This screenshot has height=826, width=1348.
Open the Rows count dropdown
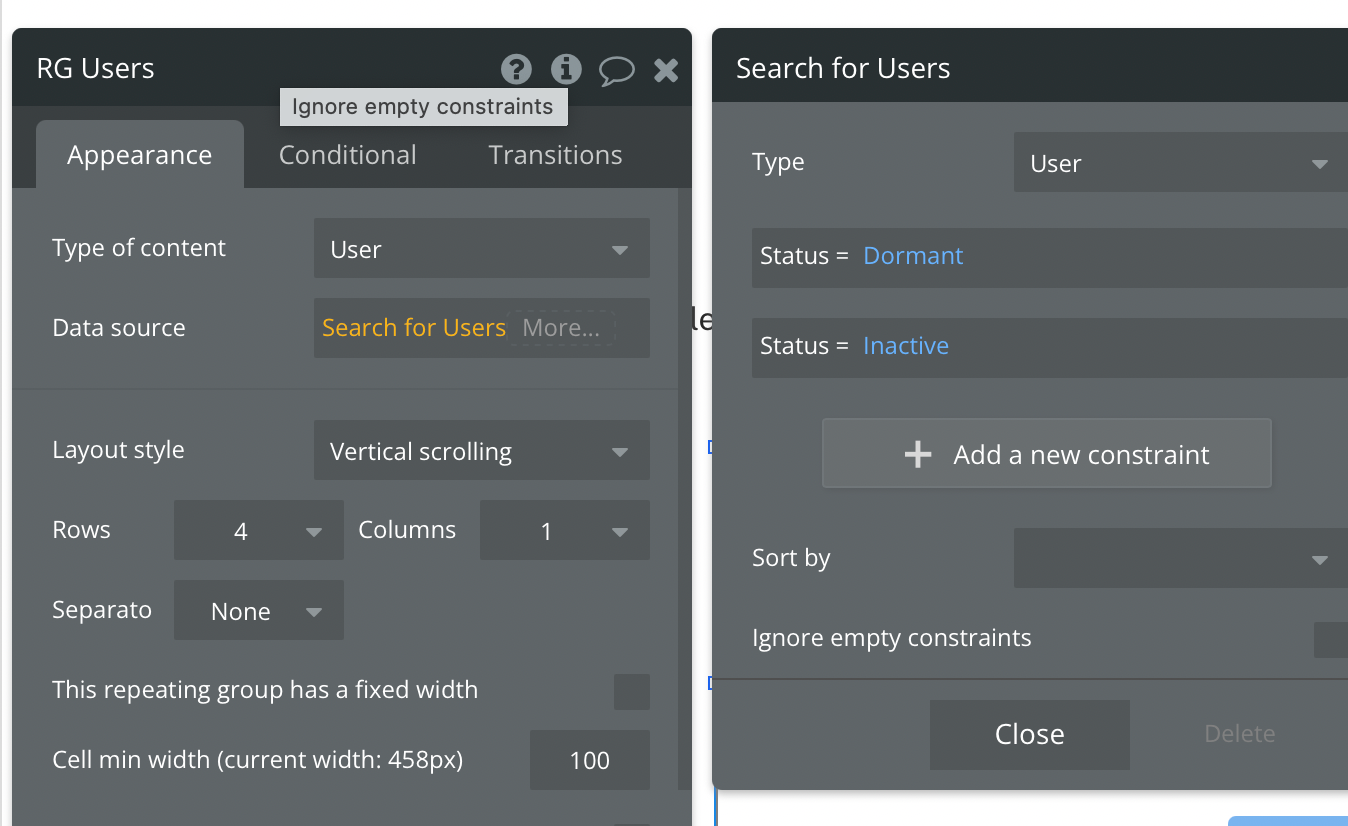[259, 531]
